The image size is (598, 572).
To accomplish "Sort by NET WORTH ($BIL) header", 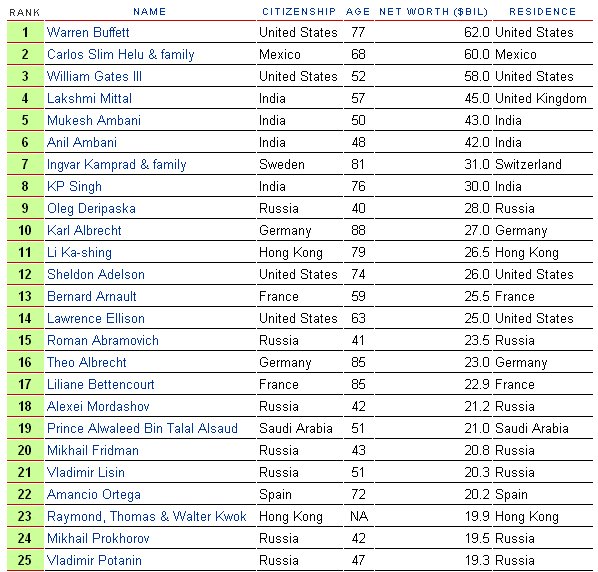I will pos(434,11).
